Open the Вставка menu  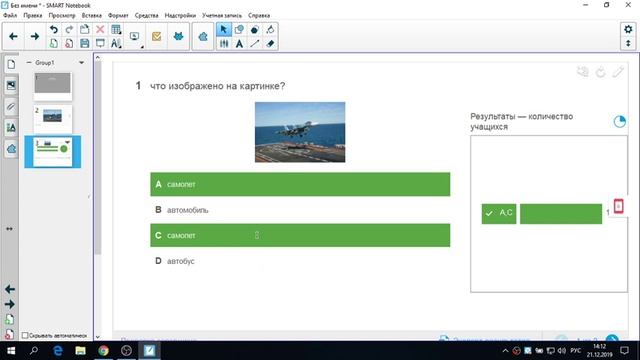coord(91,16)
